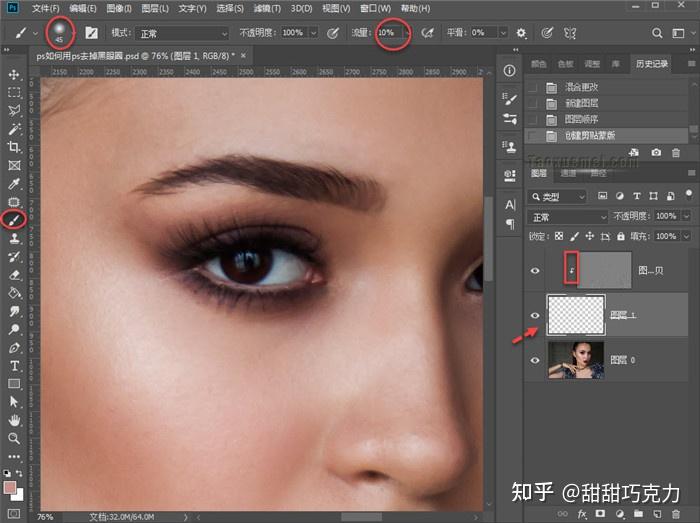Create new snapshot camera icon
The height and width of the screenshot is (523, 700).
click(x=656, y=153)
